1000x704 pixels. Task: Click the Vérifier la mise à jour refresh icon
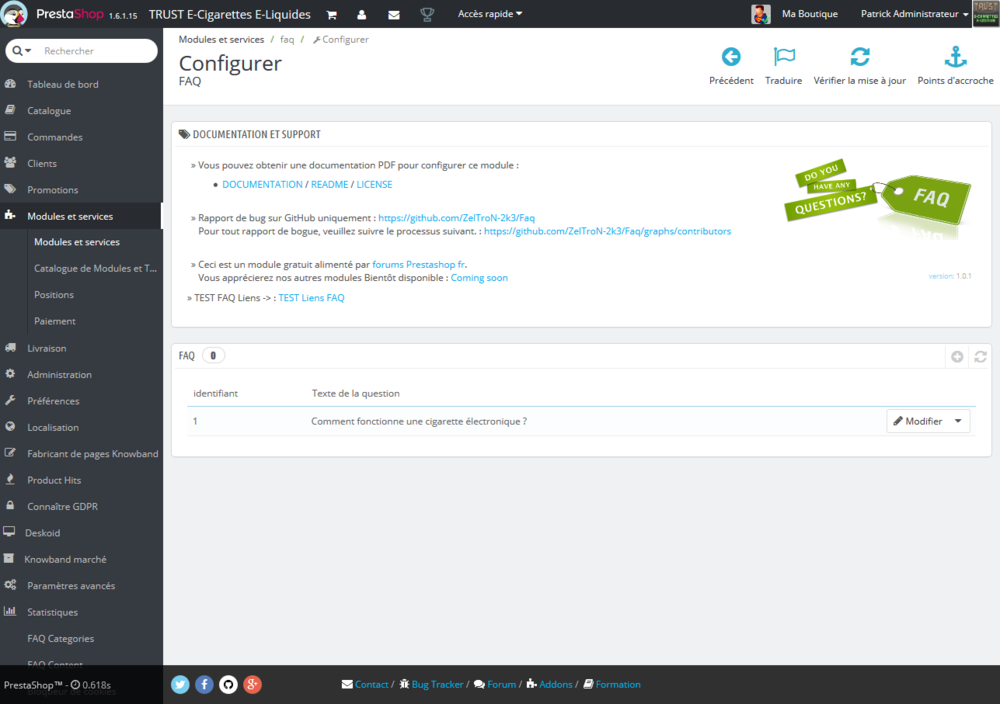coord(859,57)
